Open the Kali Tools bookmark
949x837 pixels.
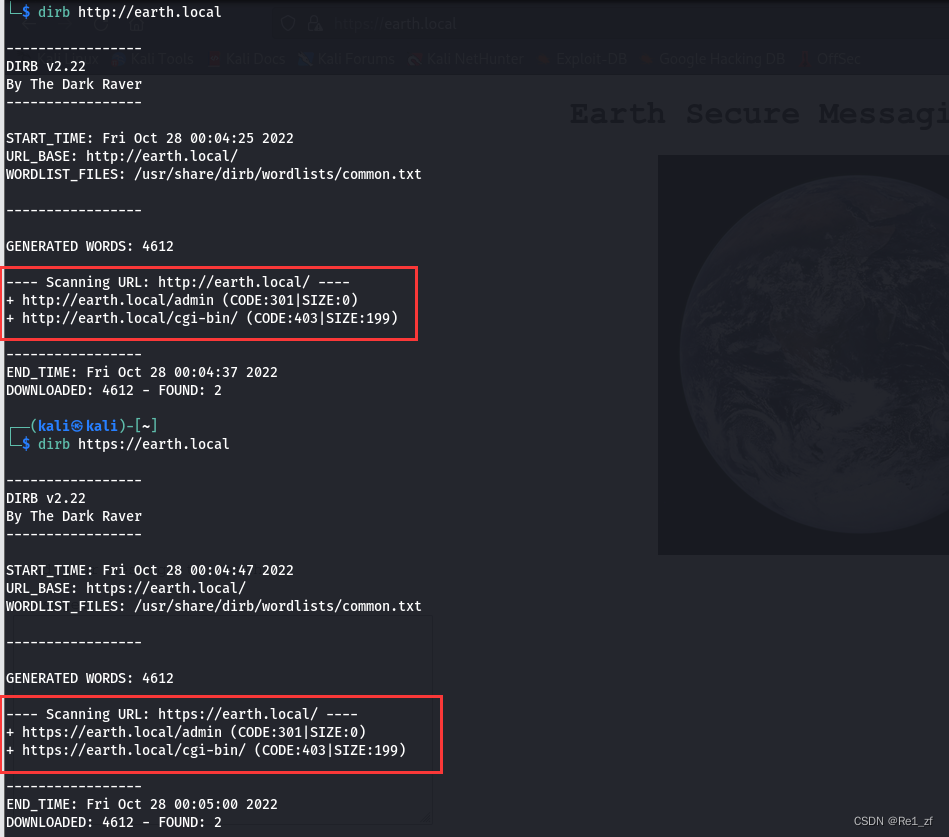click(x=153, y=59)
